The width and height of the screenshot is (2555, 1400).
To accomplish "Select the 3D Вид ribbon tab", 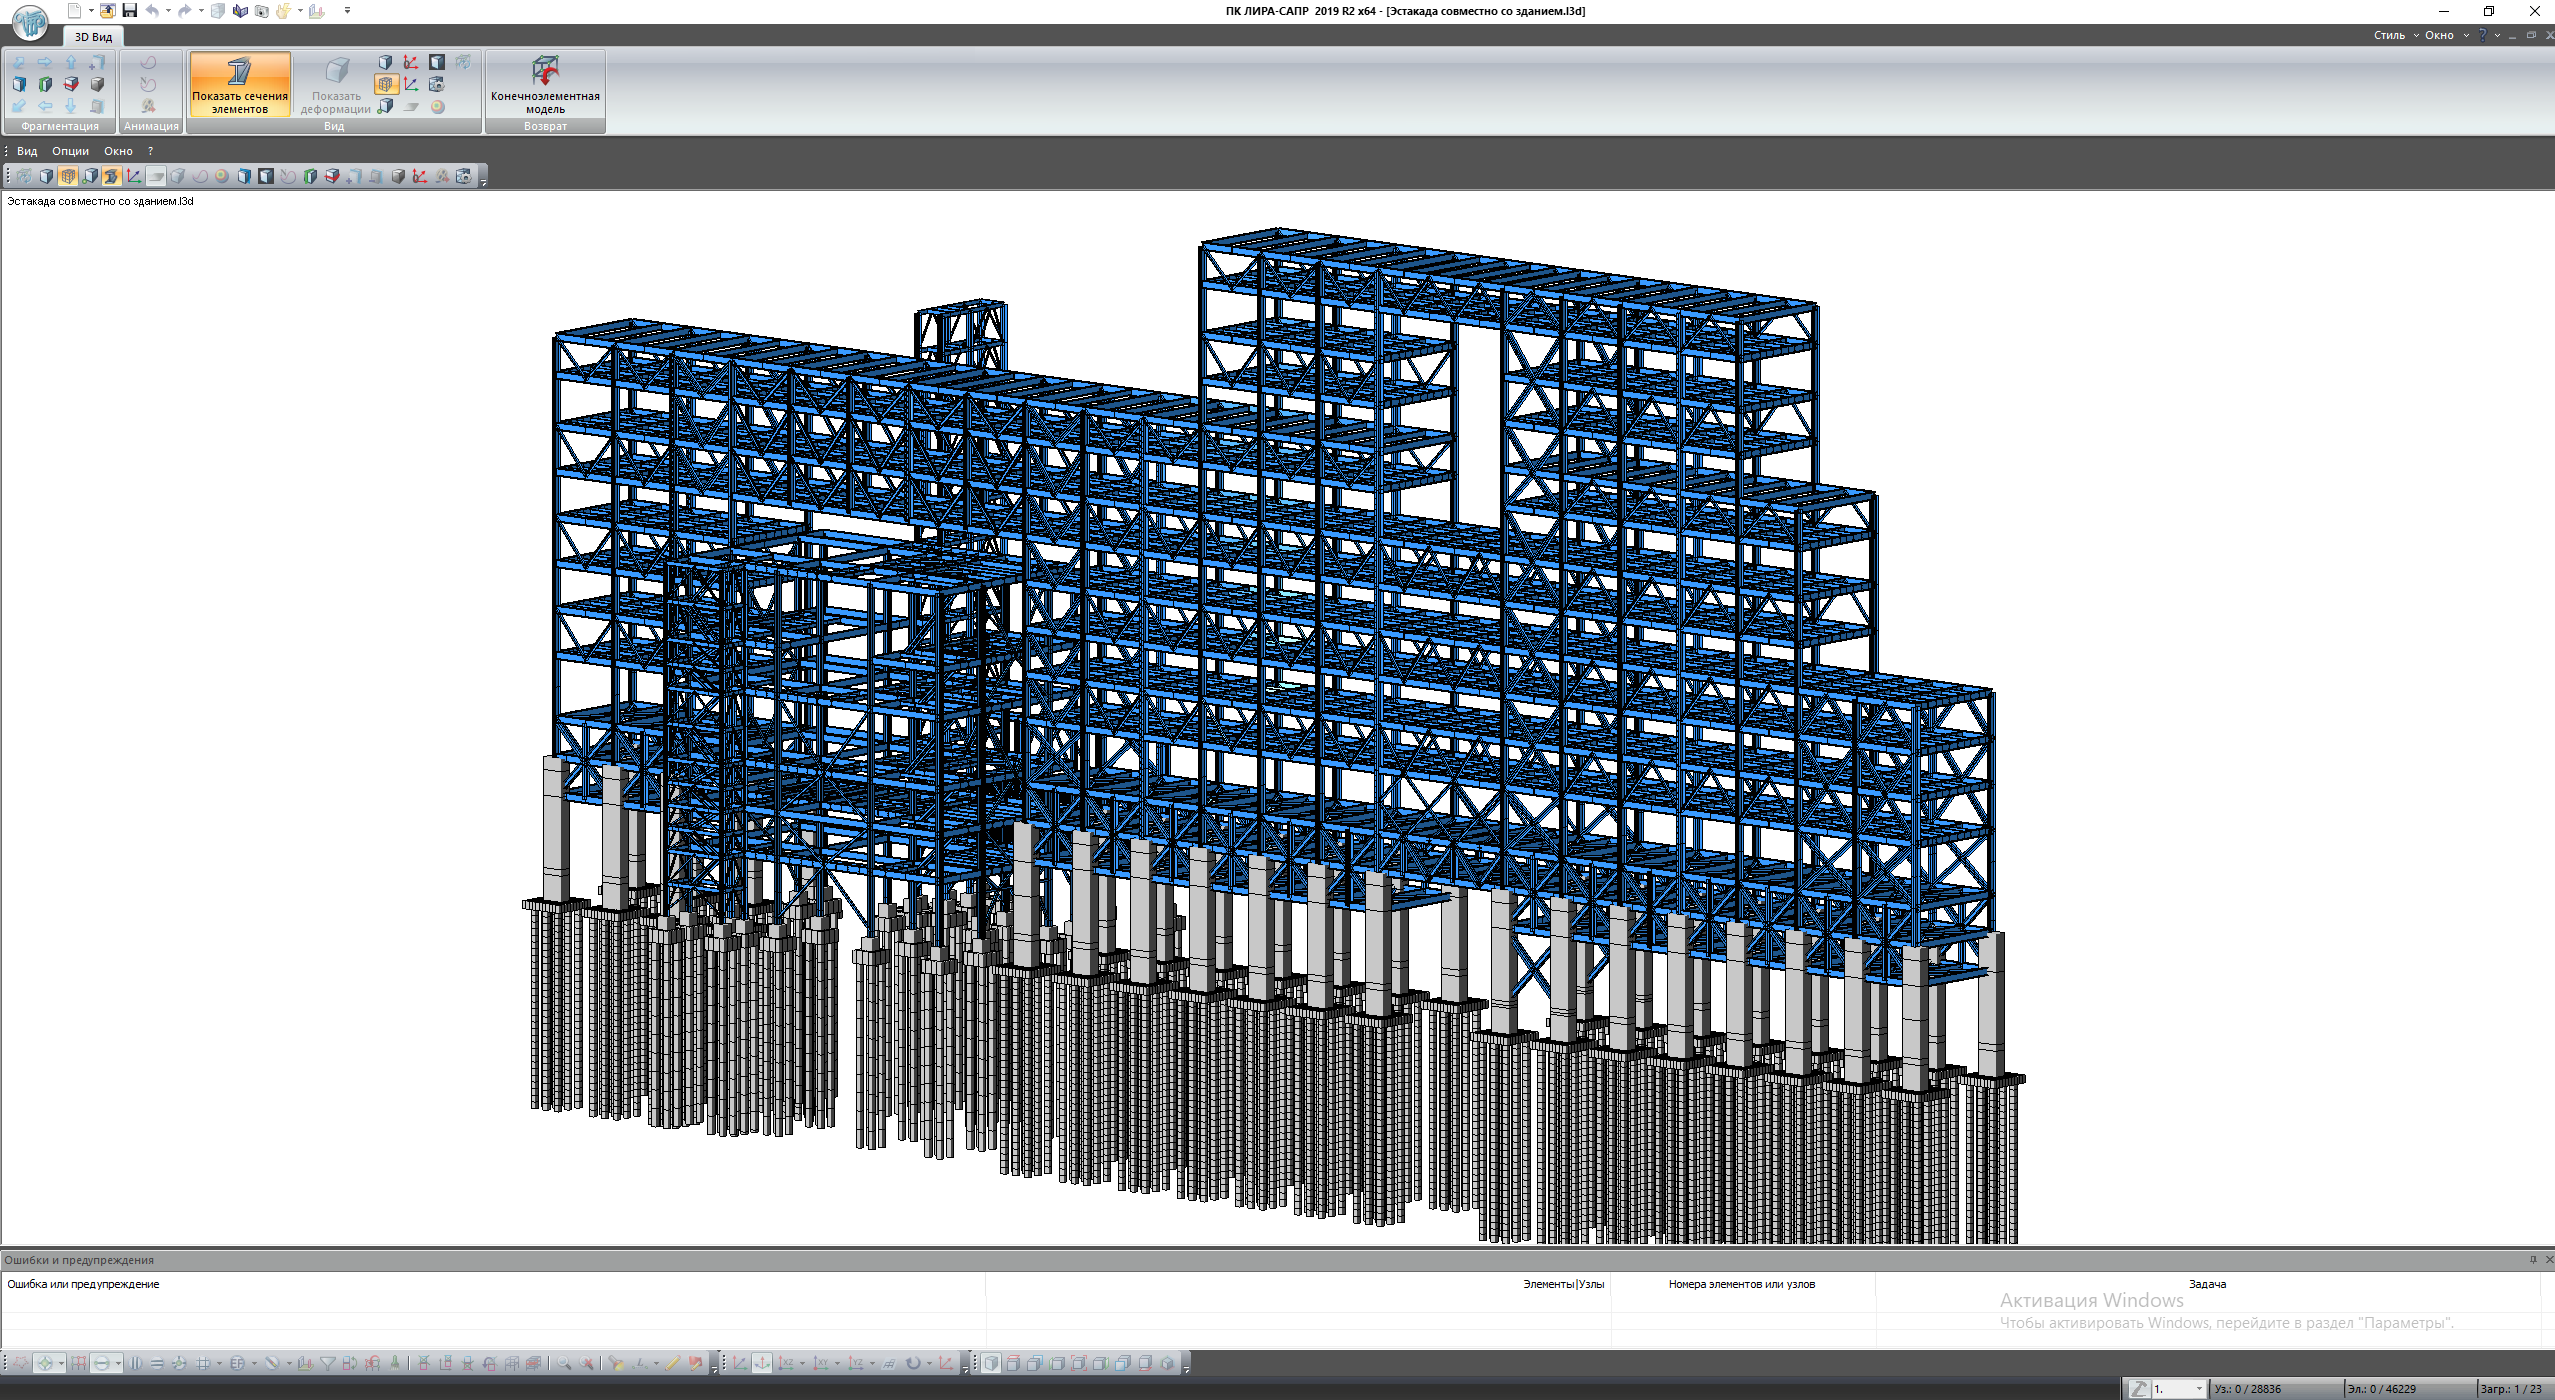I will tap(93, 37).
